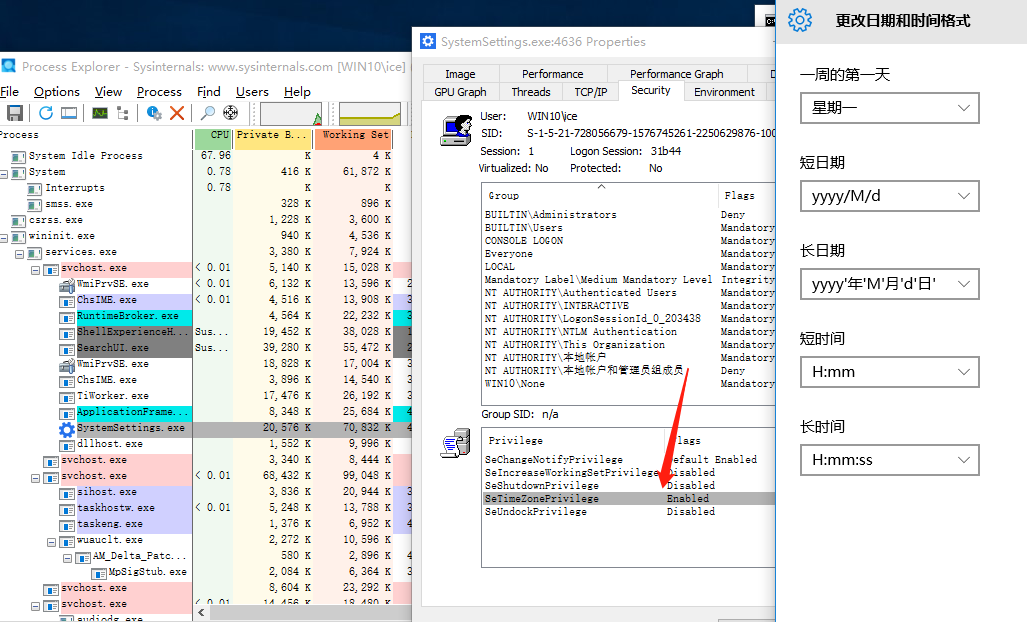
Task: Open the Environment tab
Action: (x=724, y=92)
